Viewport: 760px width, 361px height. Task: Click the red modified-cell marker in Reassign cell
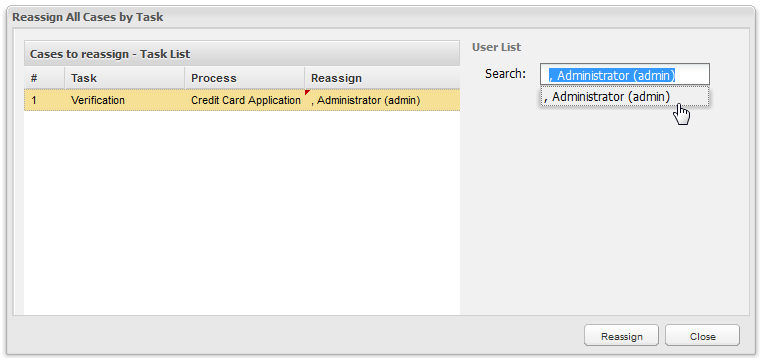coord(307,92)
